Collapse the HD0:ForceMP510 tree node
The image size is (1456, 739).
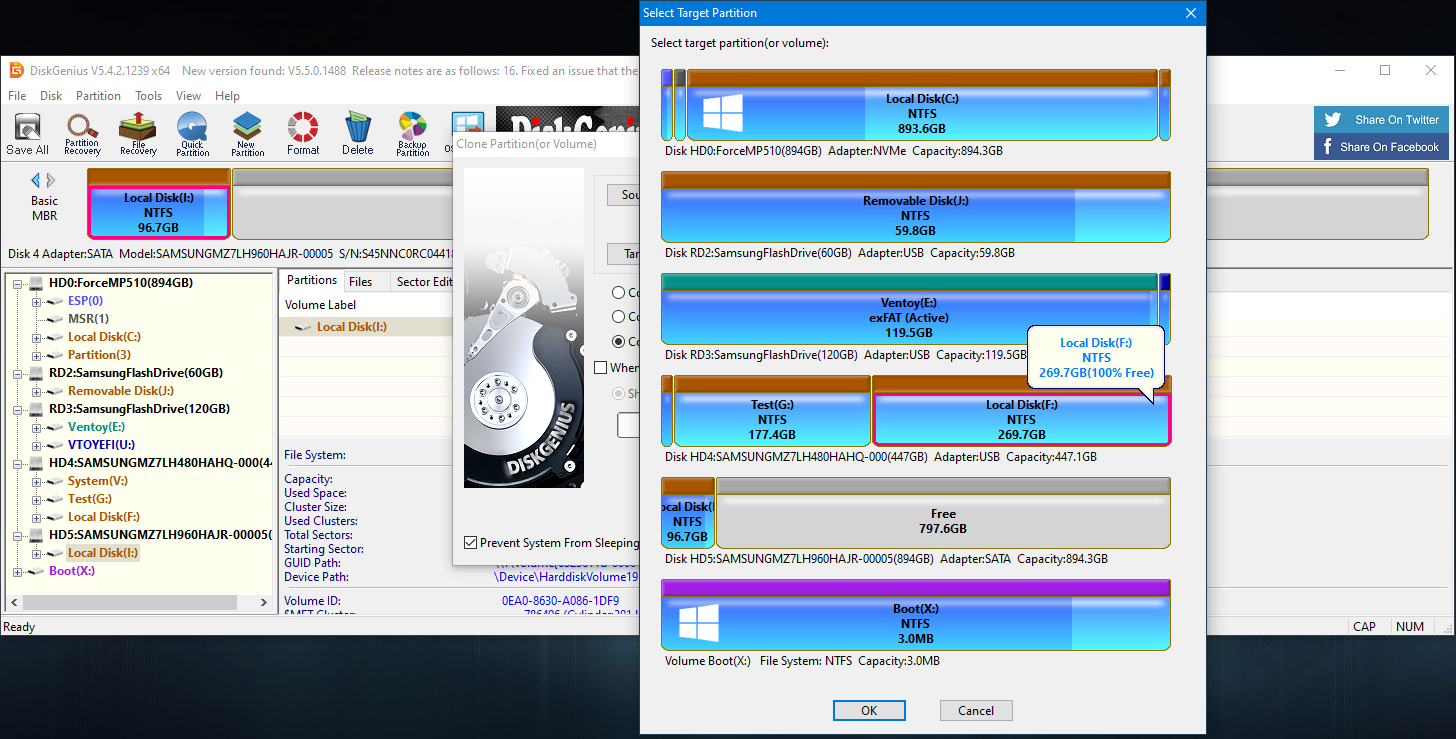pos(18,283)
